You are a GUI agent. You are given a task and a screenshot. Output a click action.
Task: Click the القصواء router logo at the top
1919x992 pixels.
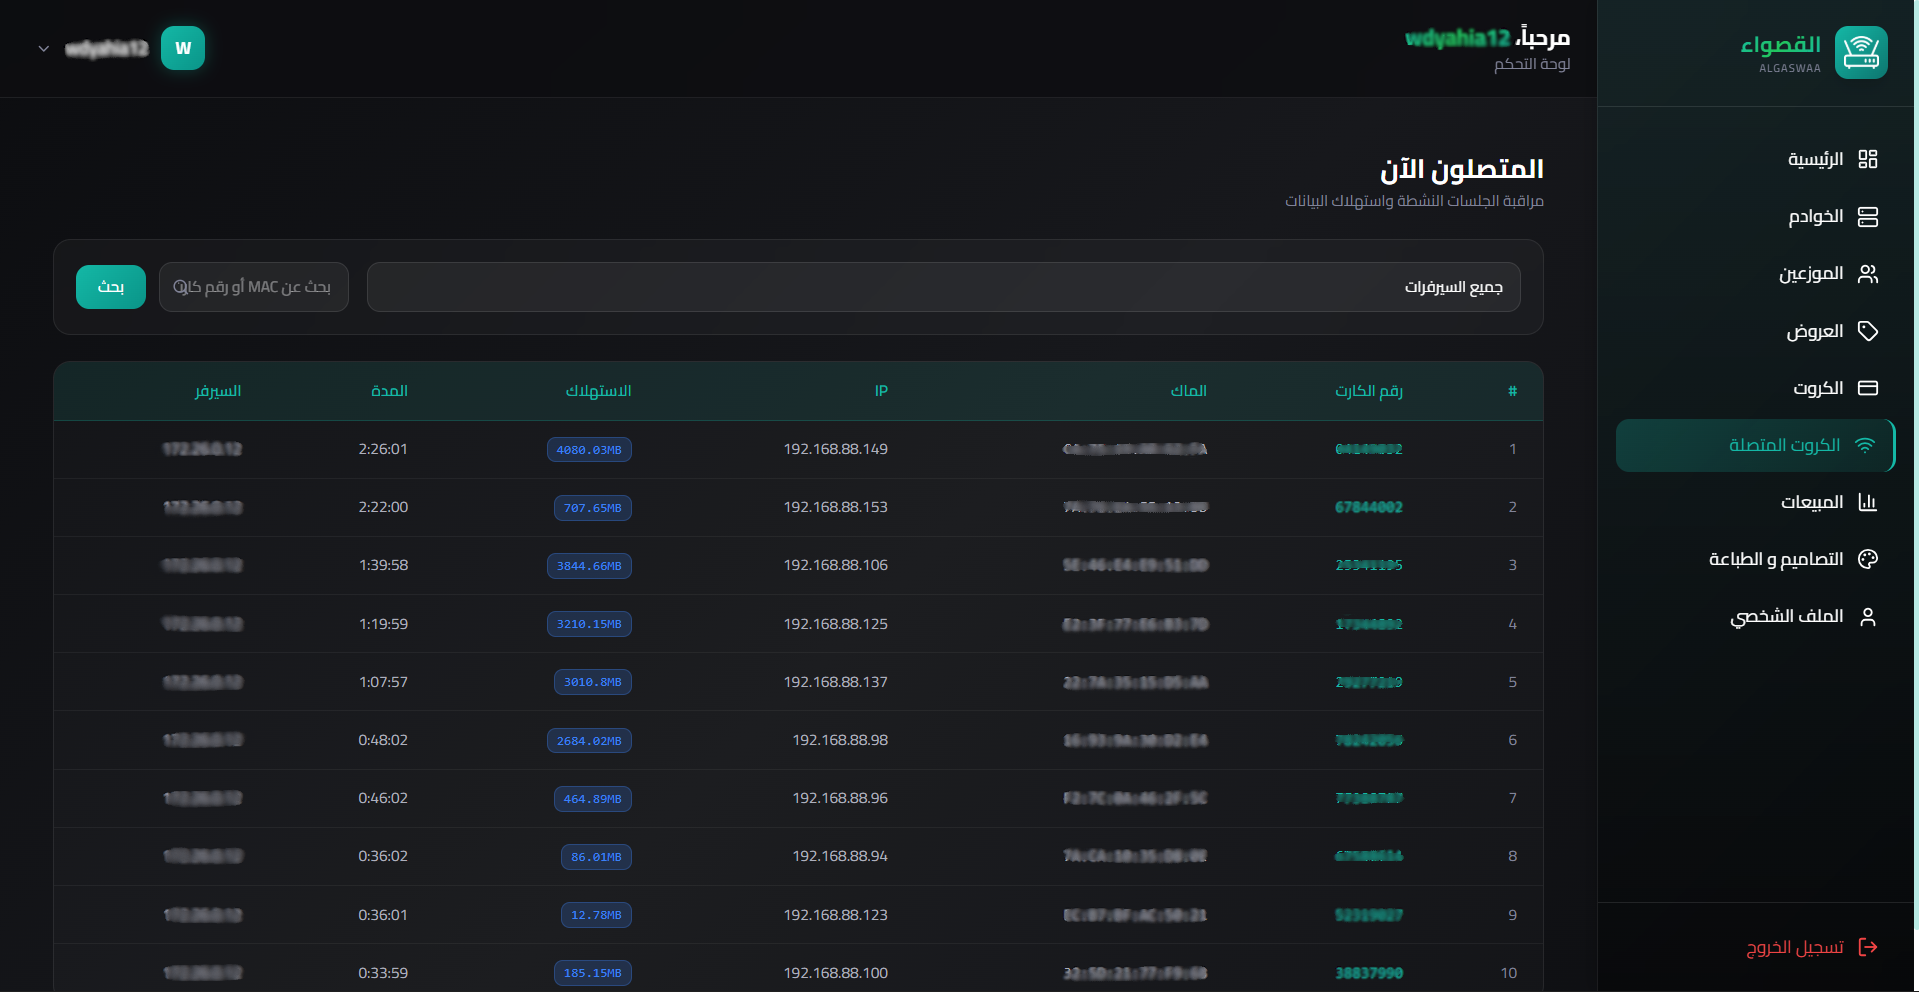tap(1861, 52)
